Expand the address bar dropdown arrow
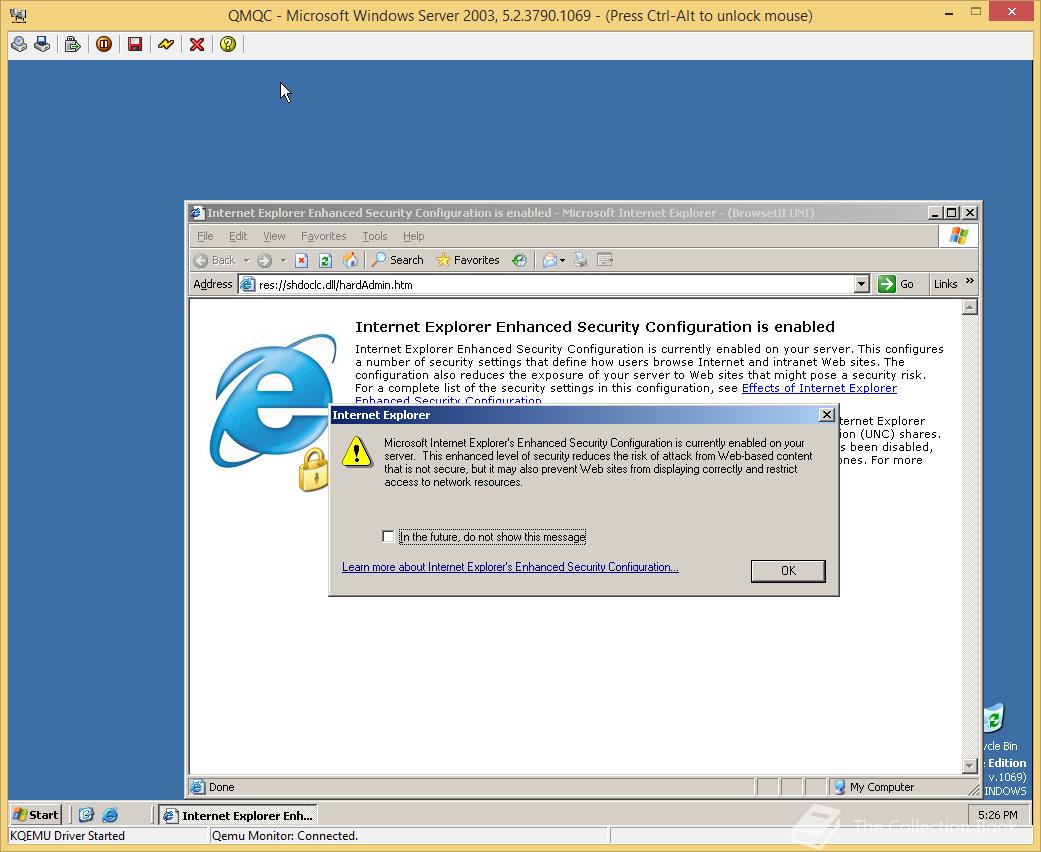Screen dimensions: 1041x852 862,285
